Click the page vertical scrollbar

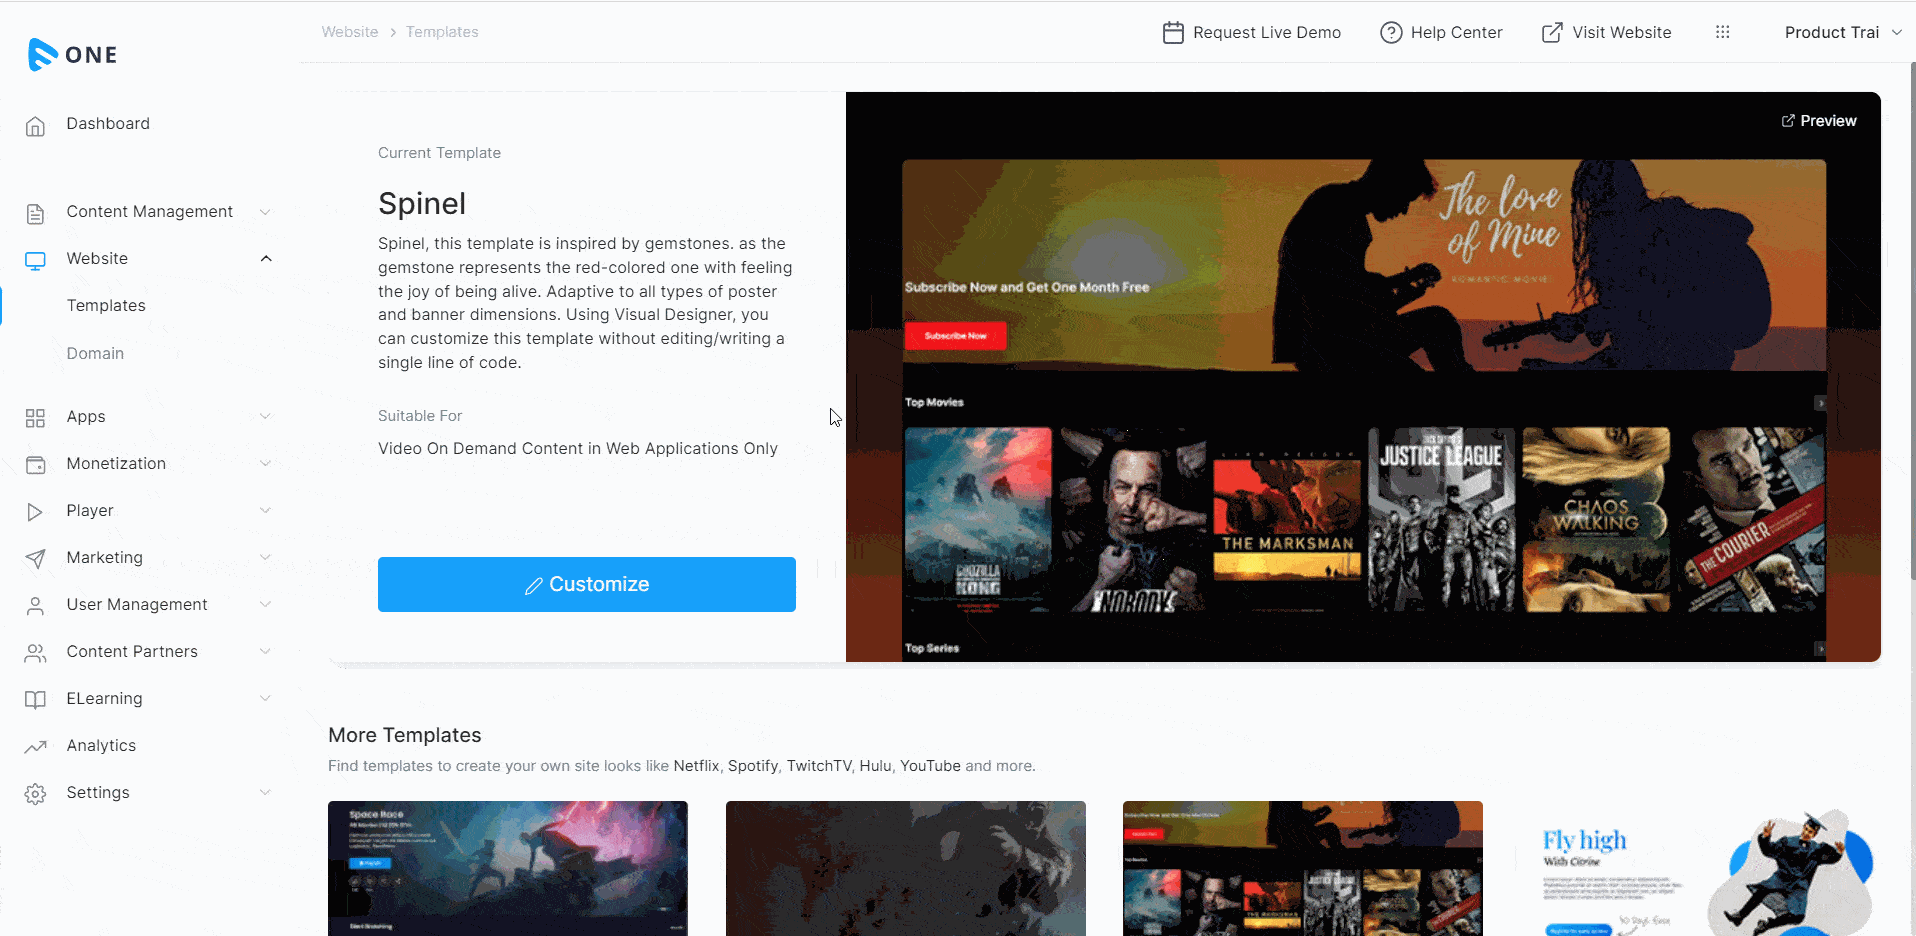(x=1912, y=320)
